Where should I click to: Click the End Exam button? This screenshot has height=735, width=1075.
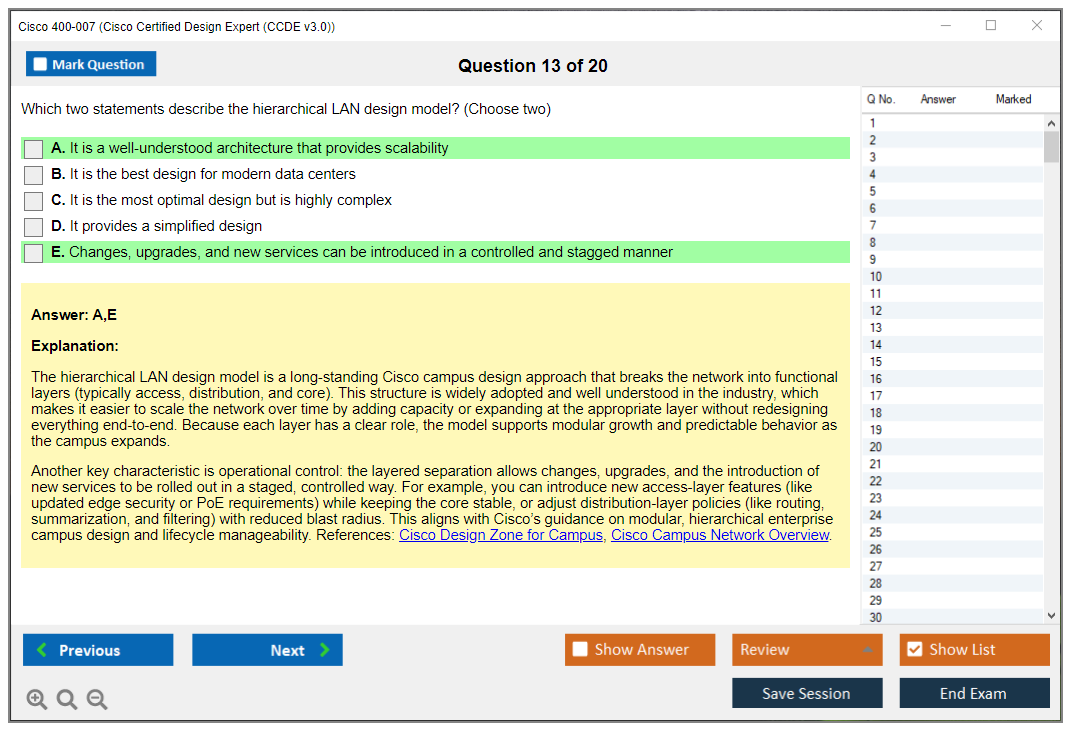973,694
